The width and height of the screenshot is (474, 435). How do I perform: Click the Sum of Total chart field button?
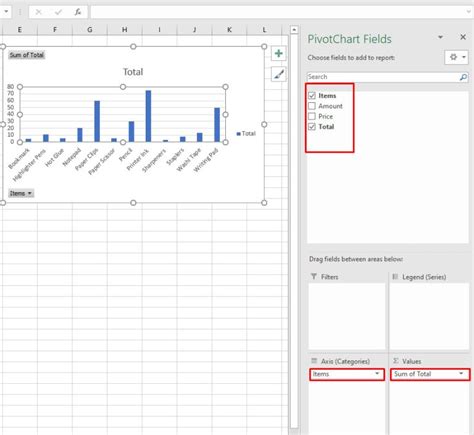(27, 55)
